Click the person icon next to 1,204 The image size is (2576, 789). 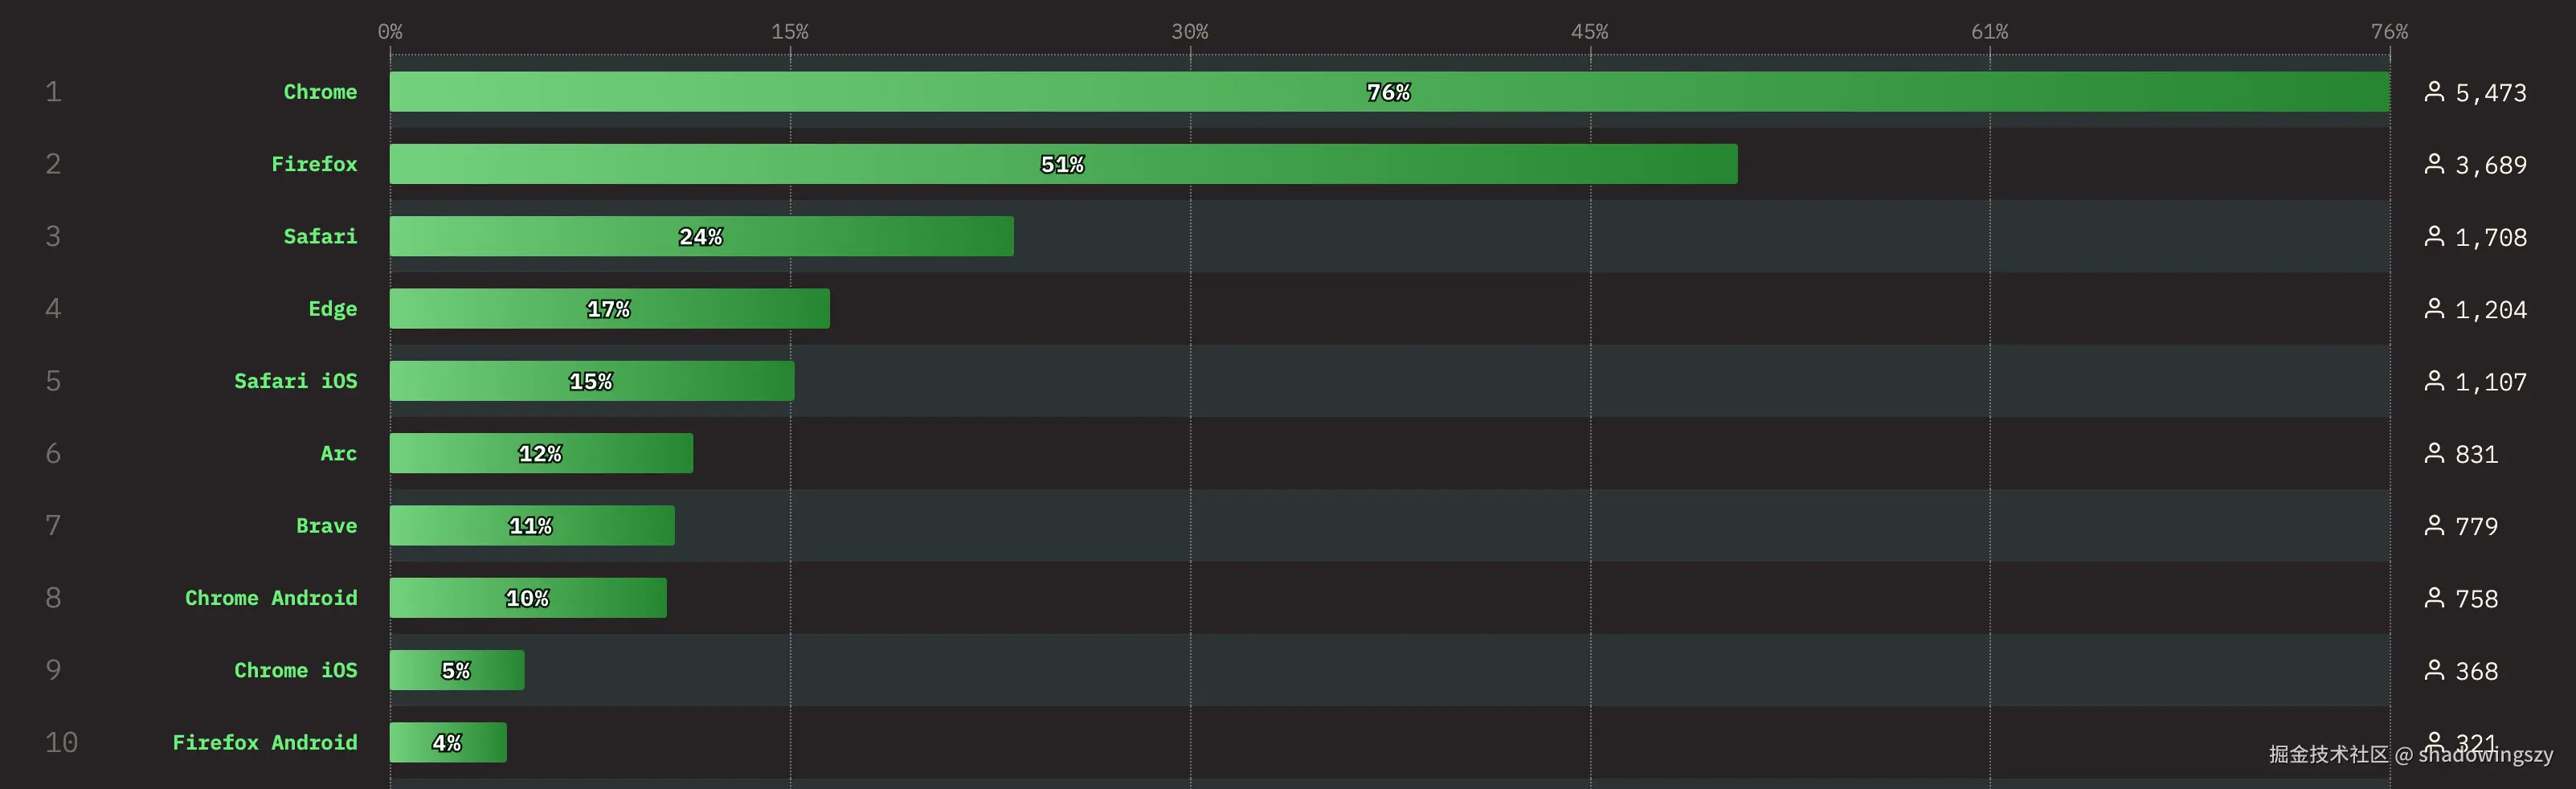tap(2434, 309)
